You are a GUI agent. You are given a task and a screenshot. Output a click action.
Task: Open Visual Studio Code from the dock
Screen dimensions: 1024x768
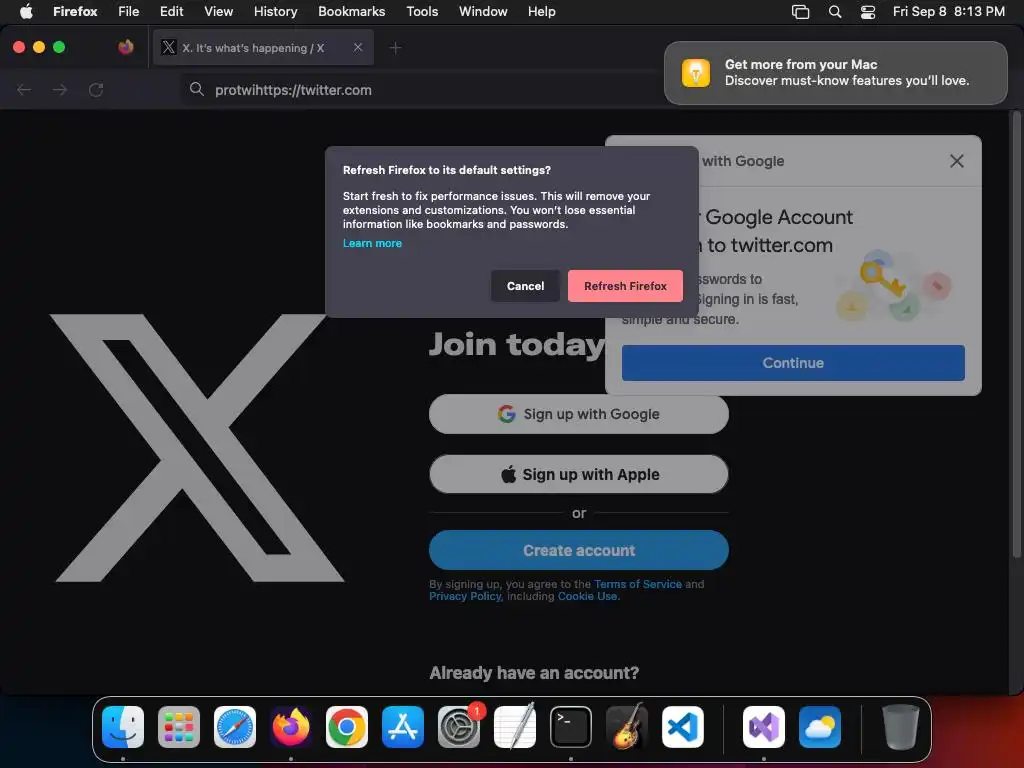(x=682, y=727)
